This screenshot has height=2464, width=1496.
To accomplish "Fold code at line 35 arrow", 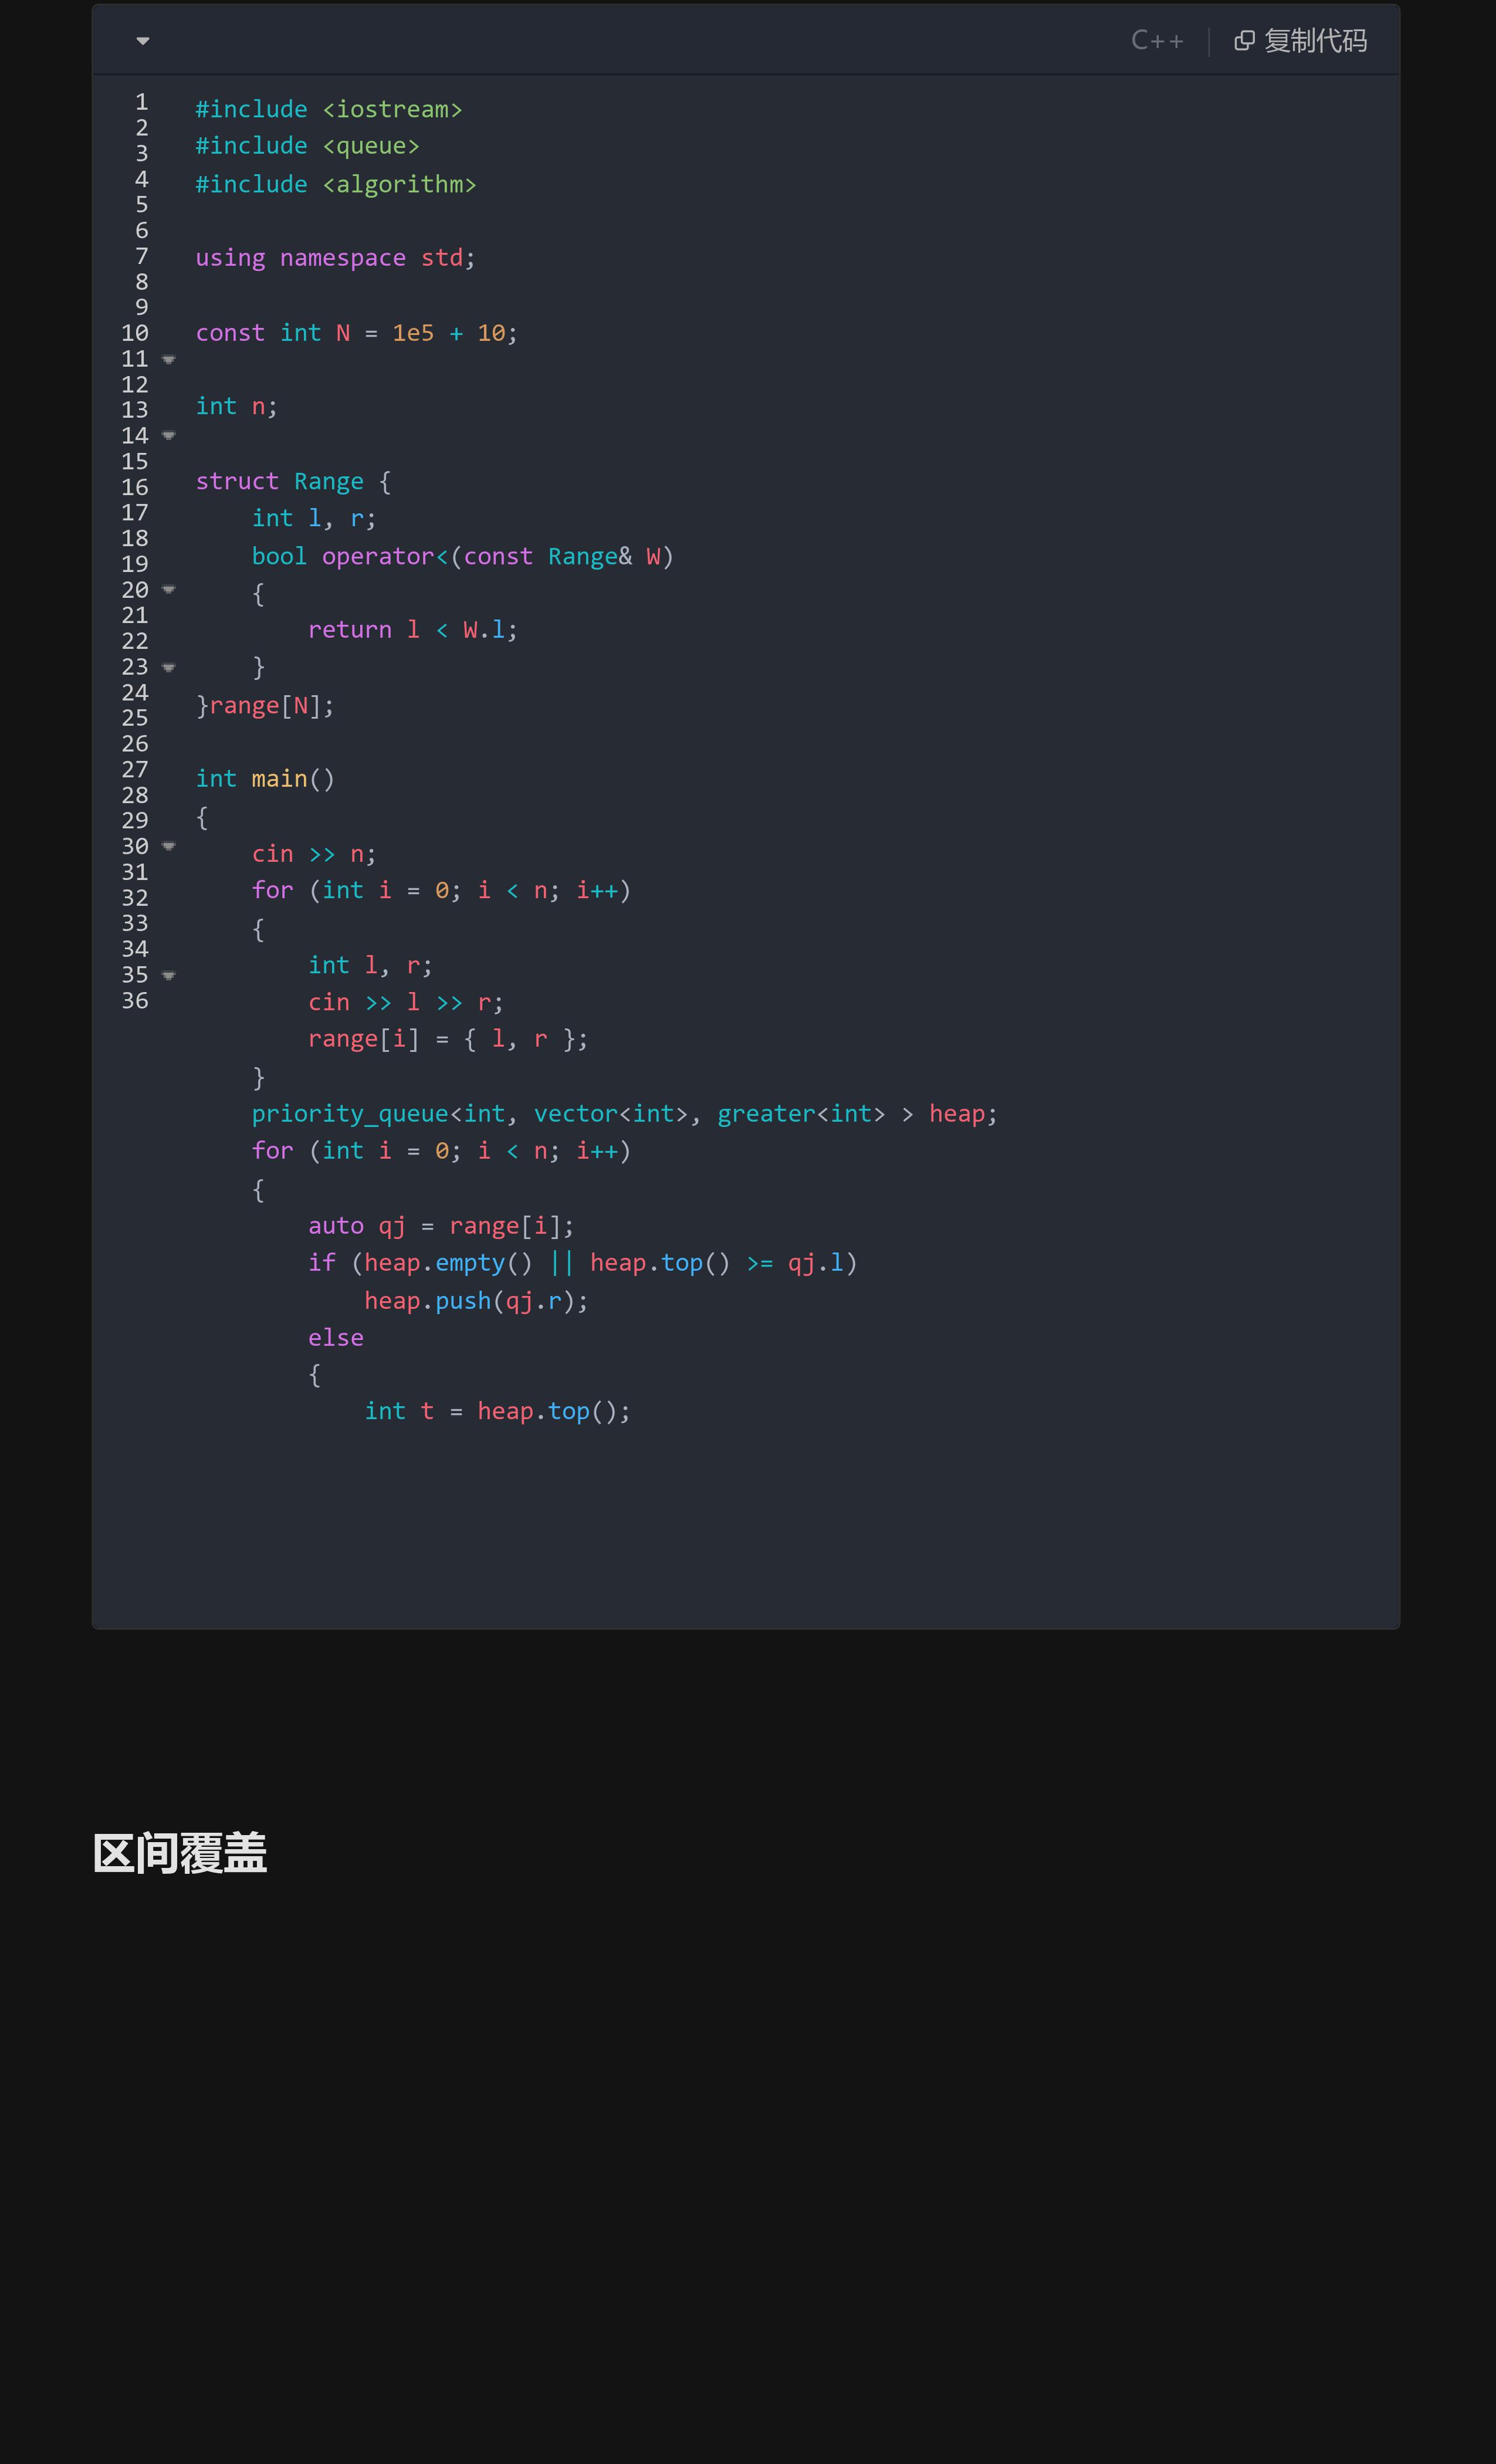I will tap(169, 976).
